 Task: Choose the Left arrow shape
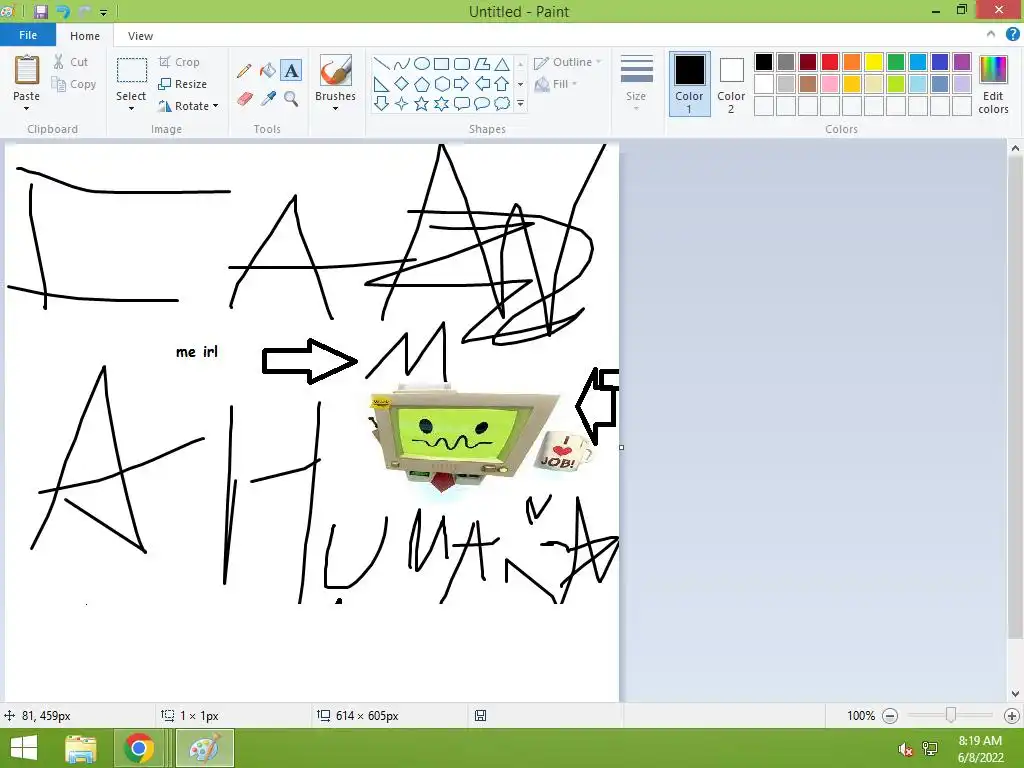(482, 84)
